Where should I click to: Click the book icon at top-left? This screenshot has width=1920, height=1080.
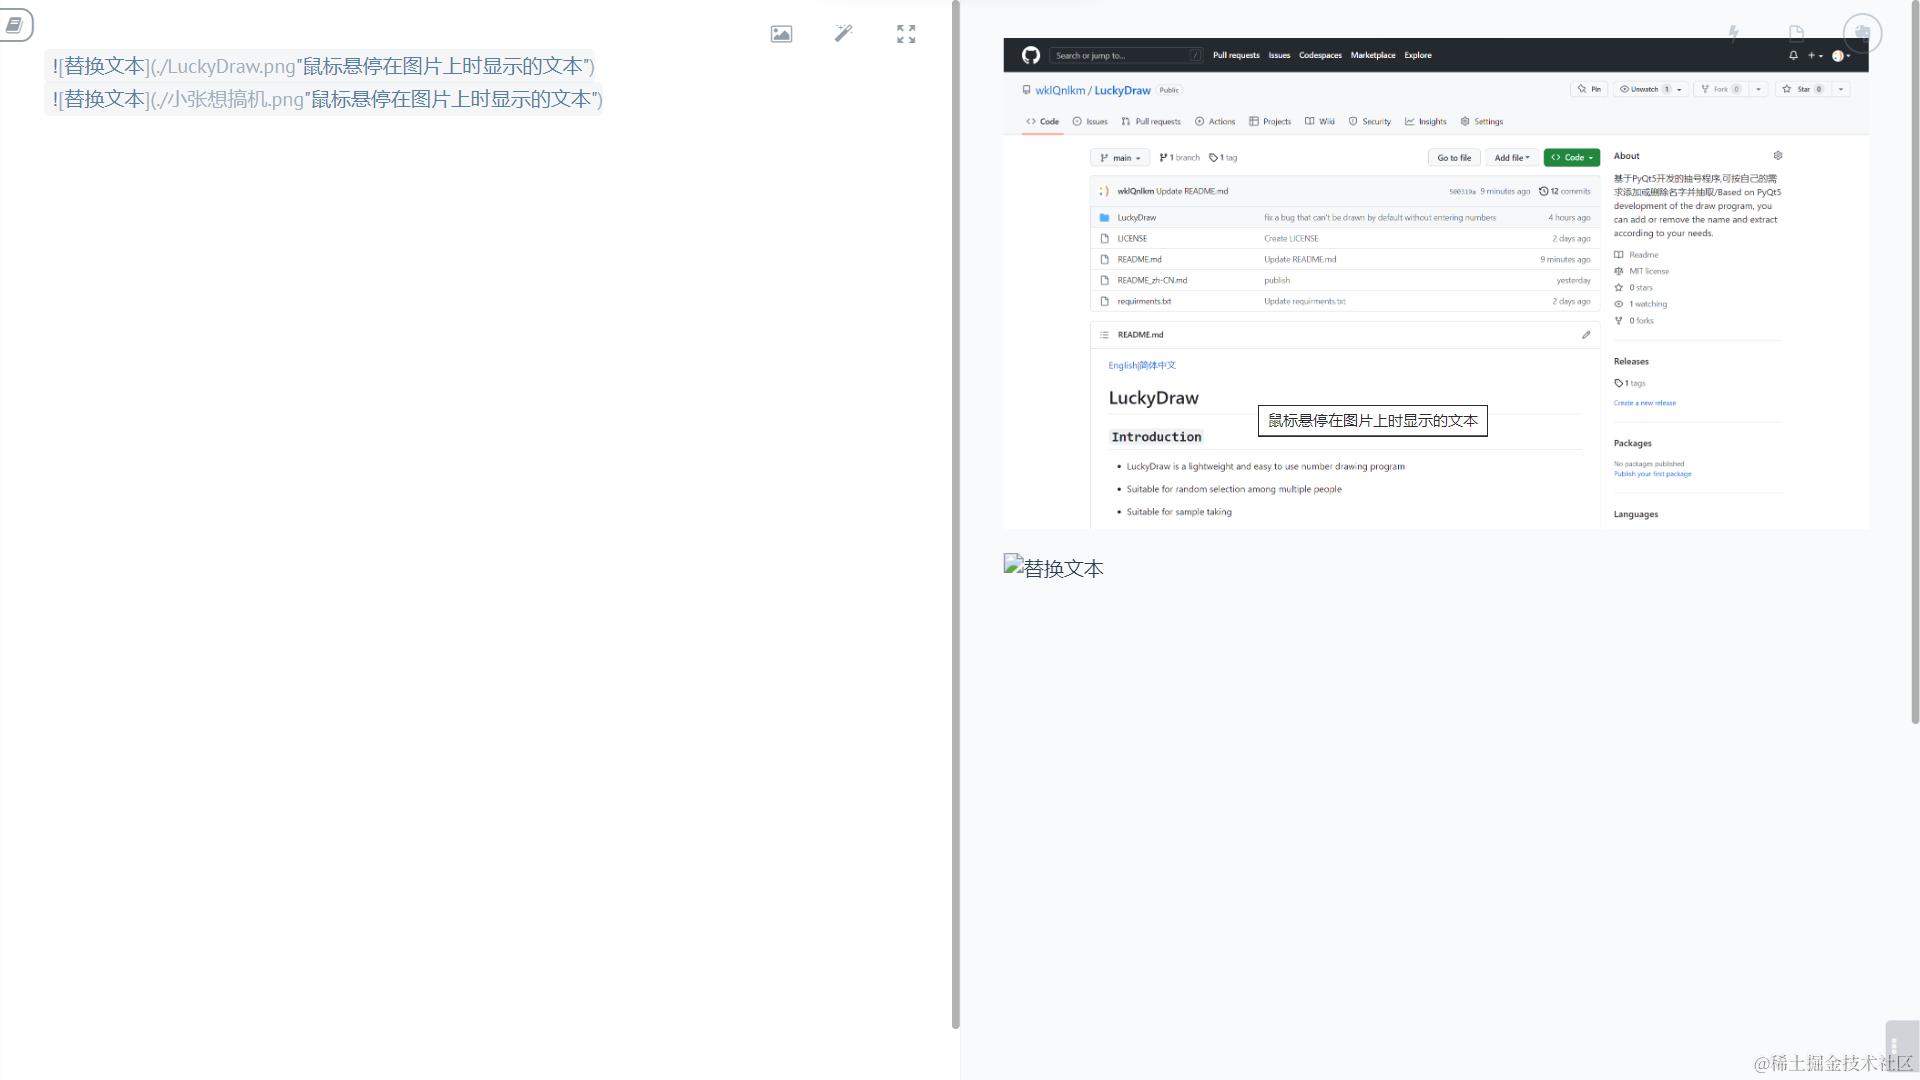15,25
